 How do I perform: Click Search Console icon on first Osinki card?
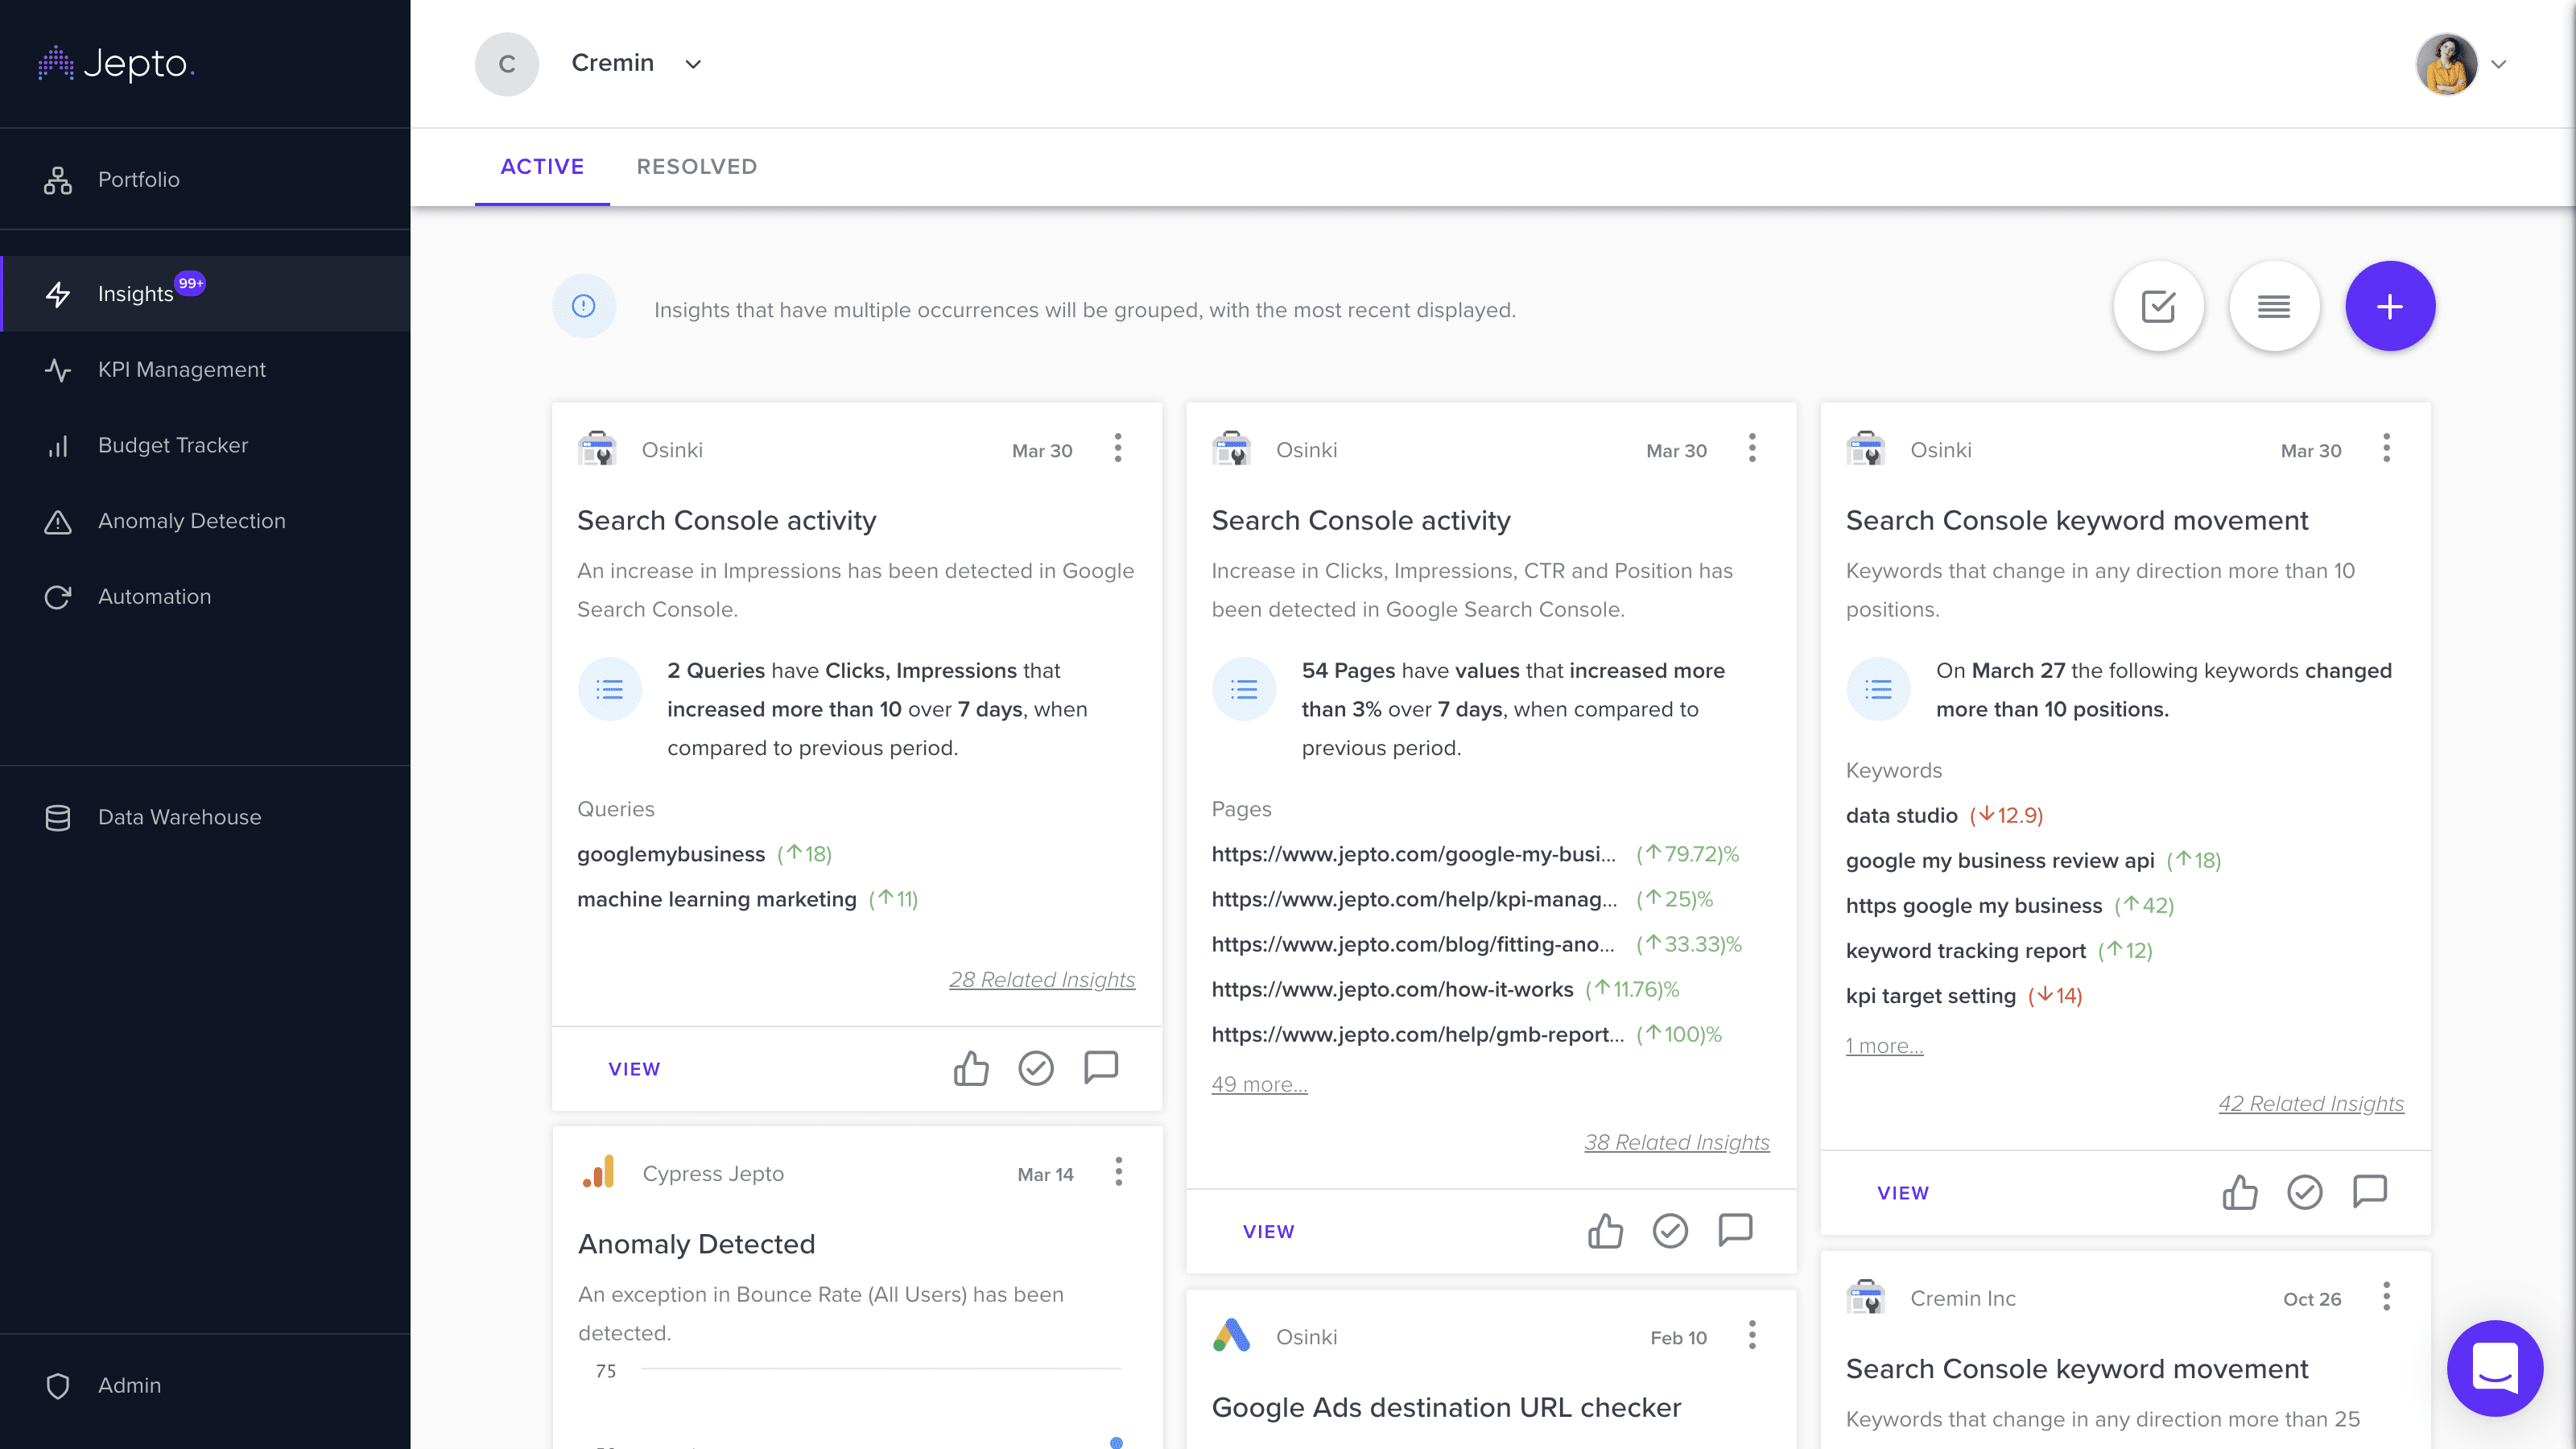[597, 449]
